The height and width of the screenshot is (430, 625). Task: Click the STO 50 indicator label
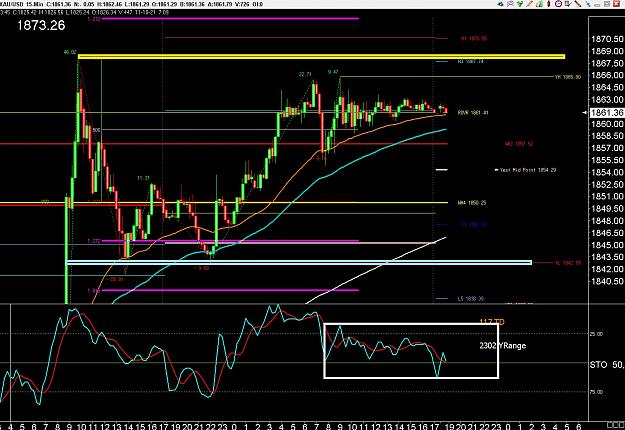point(607,365)
